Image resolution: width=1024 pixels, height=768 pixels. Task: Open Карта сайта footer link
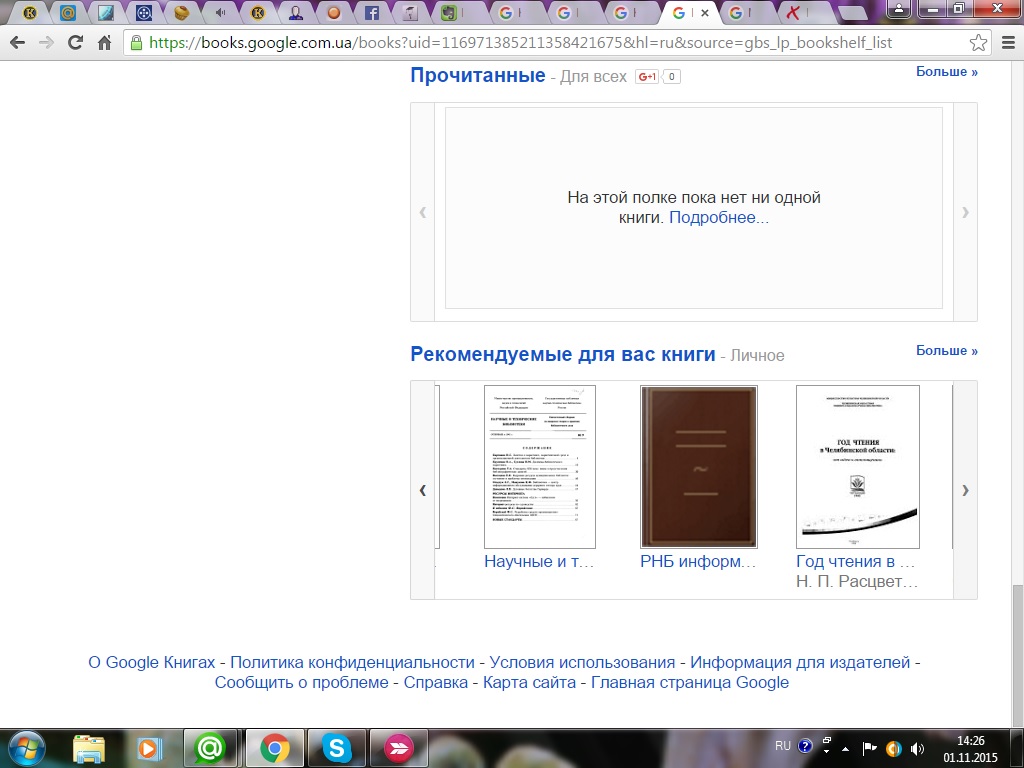coord(530,682)
